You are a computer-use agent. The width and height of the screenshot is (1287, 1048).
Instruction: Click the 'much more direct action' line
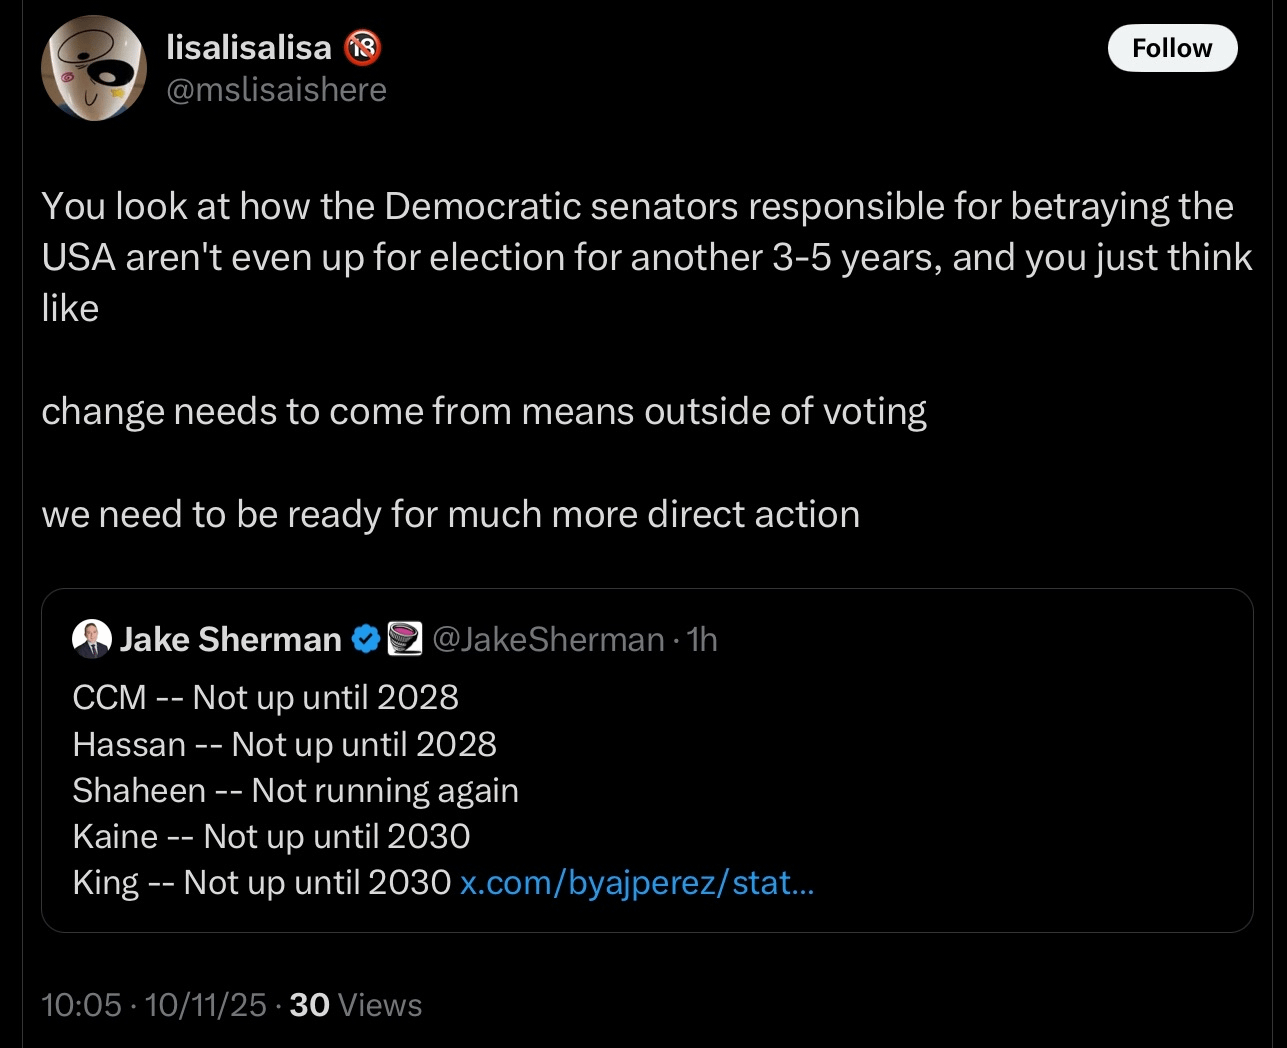coord(450,514)
